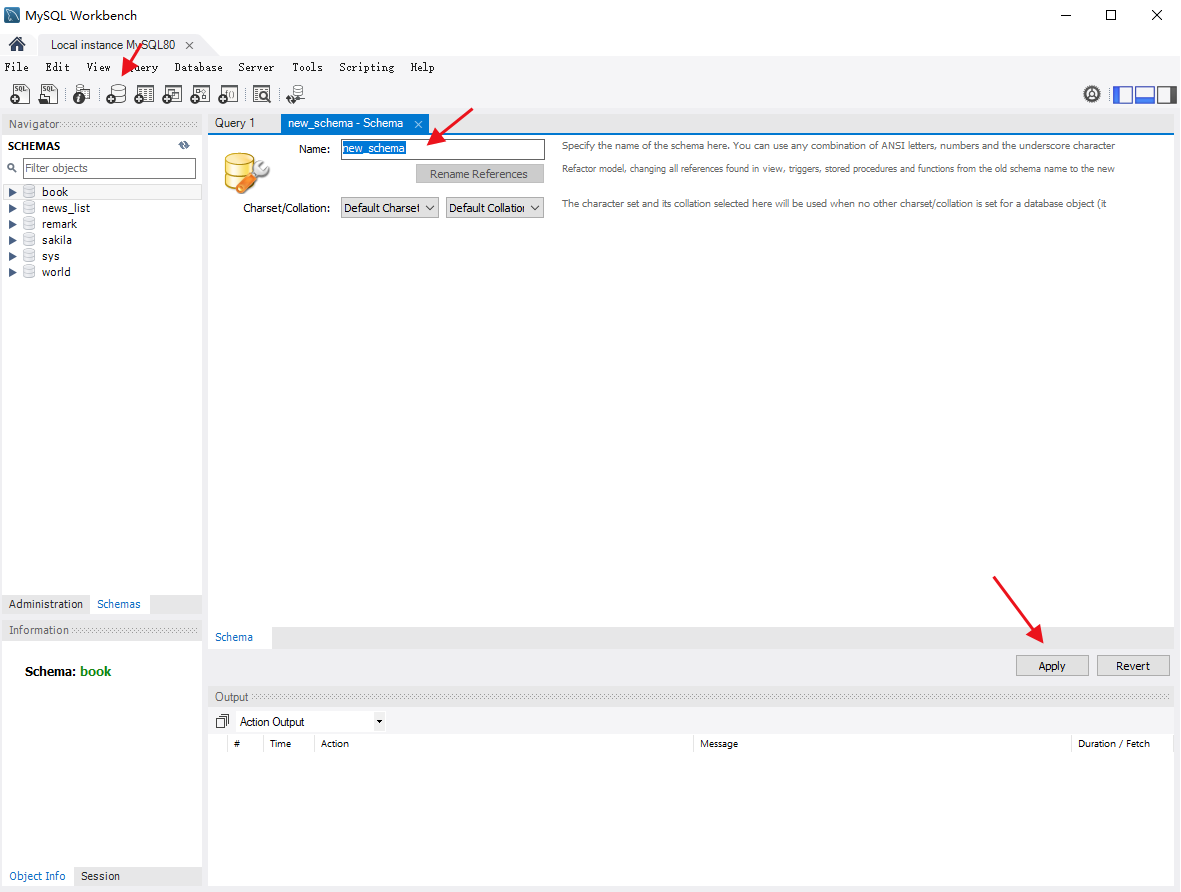Screen dimensions: 1181x892
Task: Open an SQL script file toolbar icon
Action: tap(48, 94)
